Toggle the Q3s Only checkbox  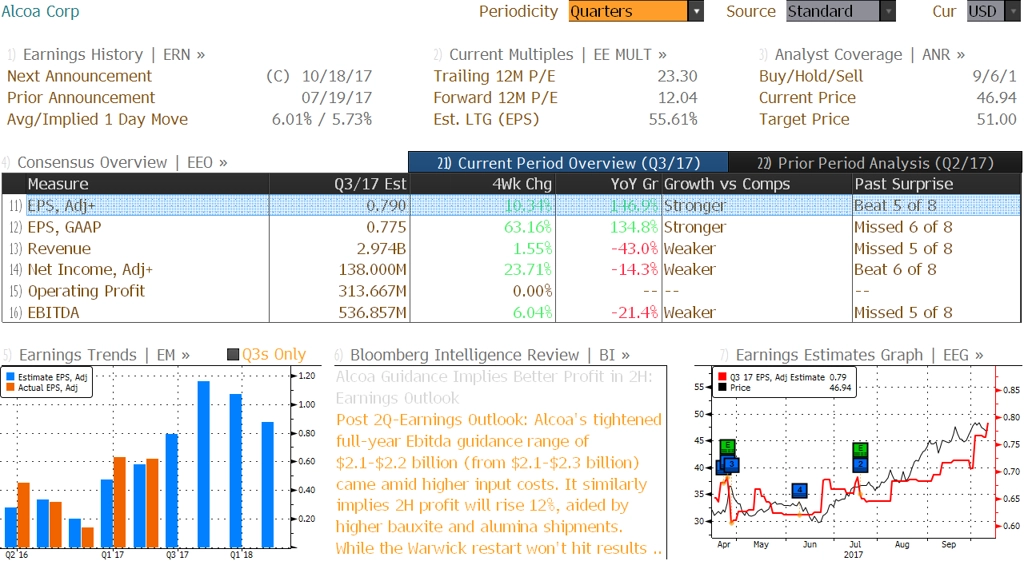(232, 355)
